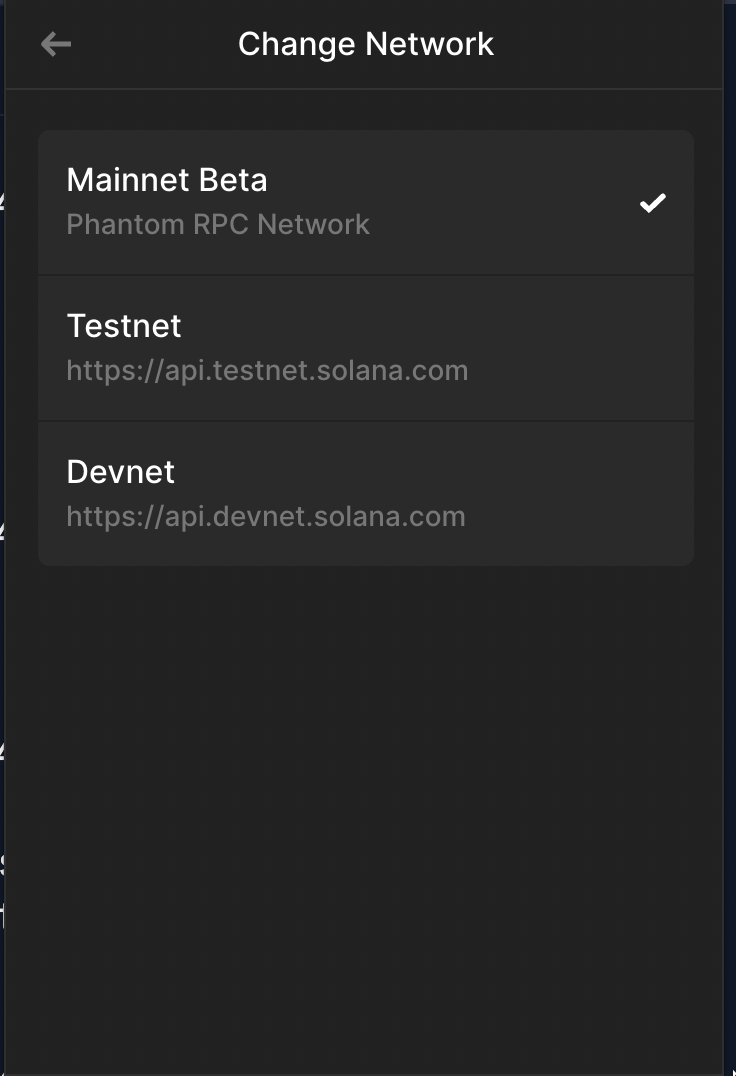Screen dimensions: 736x1076
Task: Go back using the left arrow icon
Action: click(56, 45)
